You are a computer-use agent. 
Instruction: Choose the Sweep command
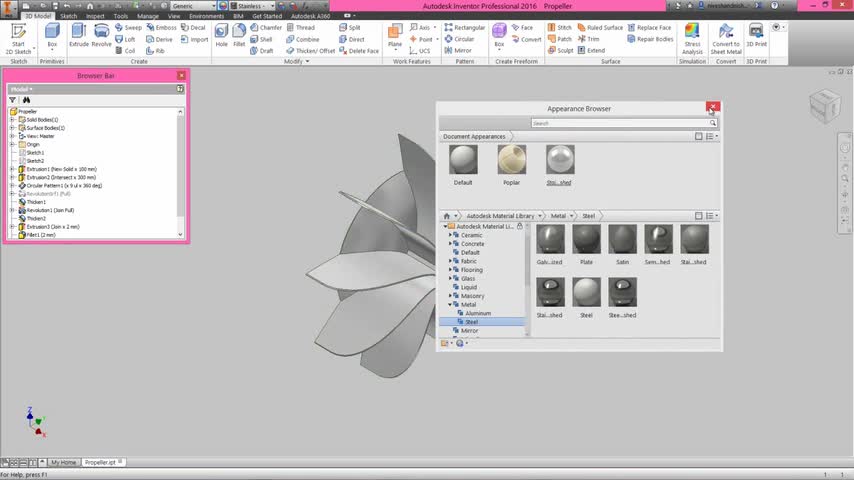pos(129,27)
